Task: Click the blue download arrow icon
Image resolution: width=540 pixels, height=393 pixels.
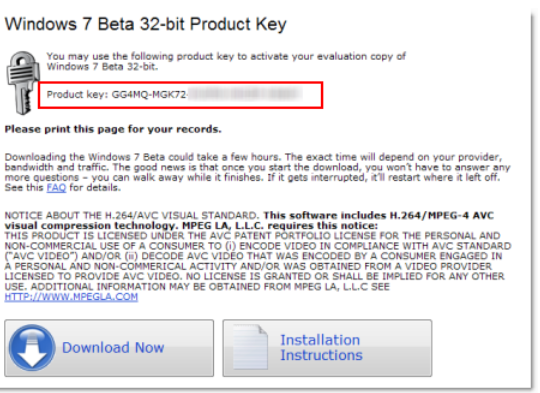Action: point(32,348)
